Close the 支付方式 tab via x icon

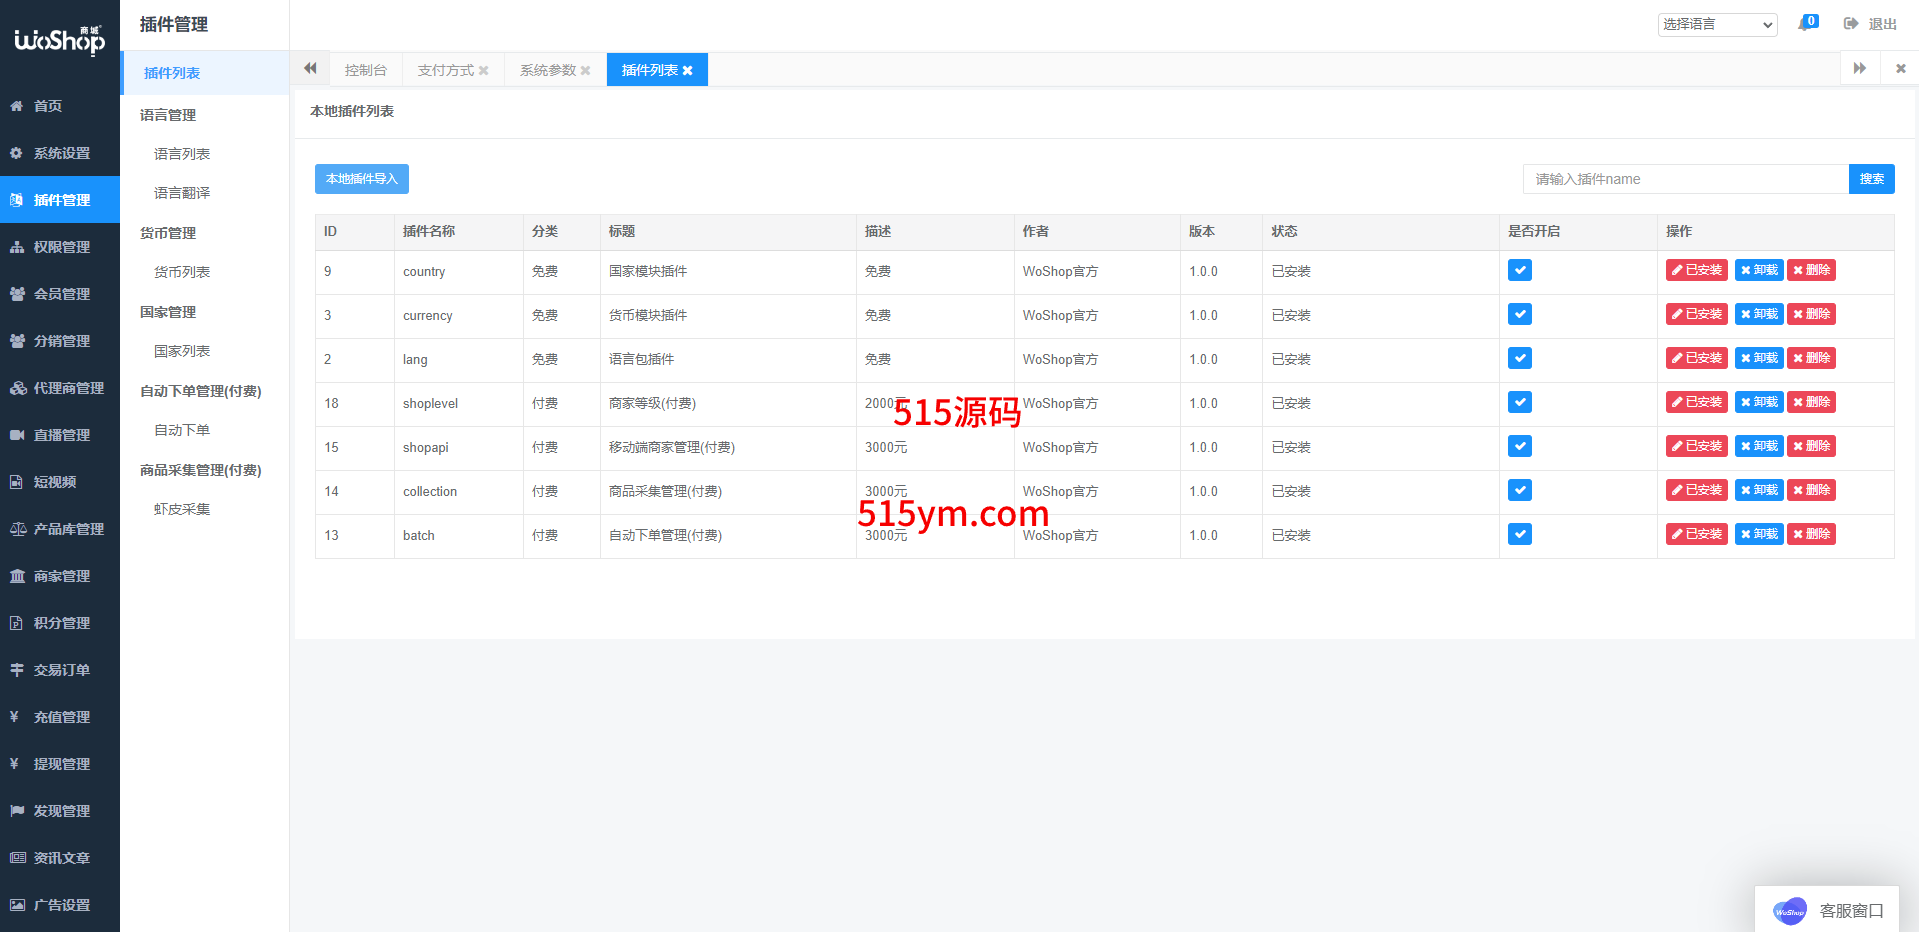pyautogui.click(x=484, y=71)
